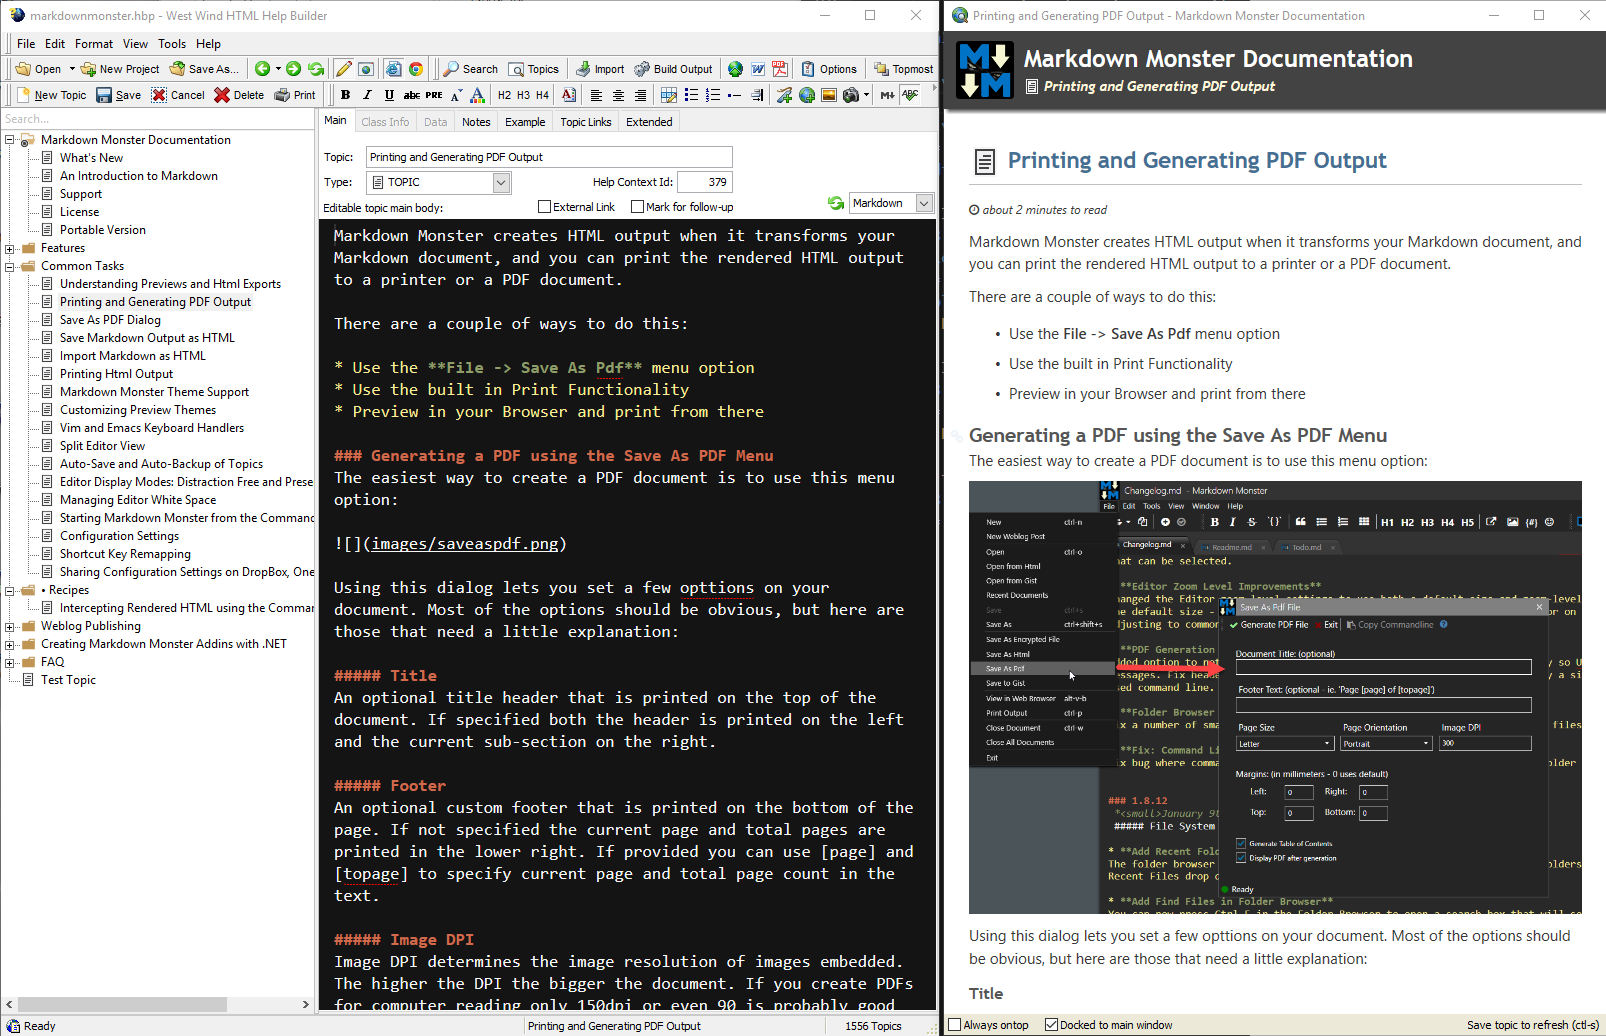
Task: Switch to the Extended tab
Action: pyautogui.click(x=649, y=122)
